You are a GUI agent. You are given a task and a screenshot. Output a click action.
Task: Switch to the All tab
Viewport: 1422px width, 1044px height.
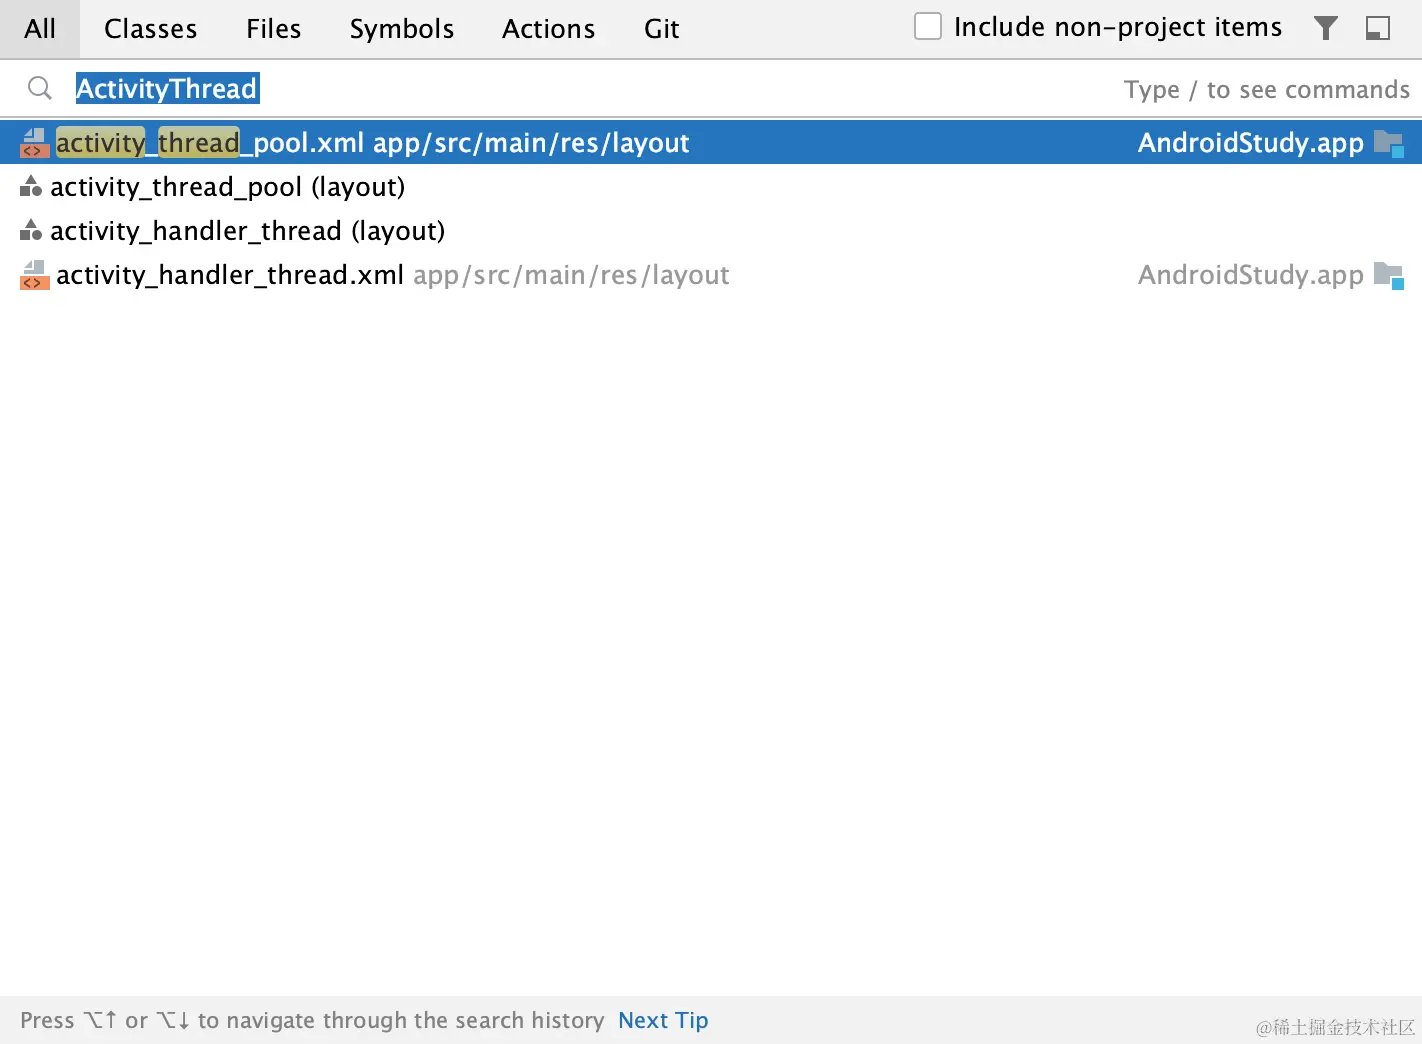click(40, 29)
